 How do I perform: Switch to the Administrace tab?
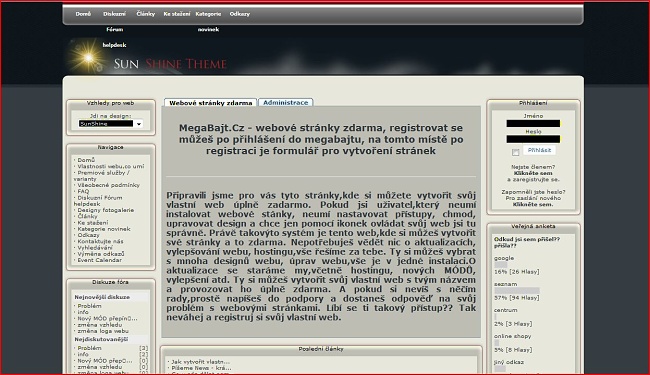click(286, 102)
